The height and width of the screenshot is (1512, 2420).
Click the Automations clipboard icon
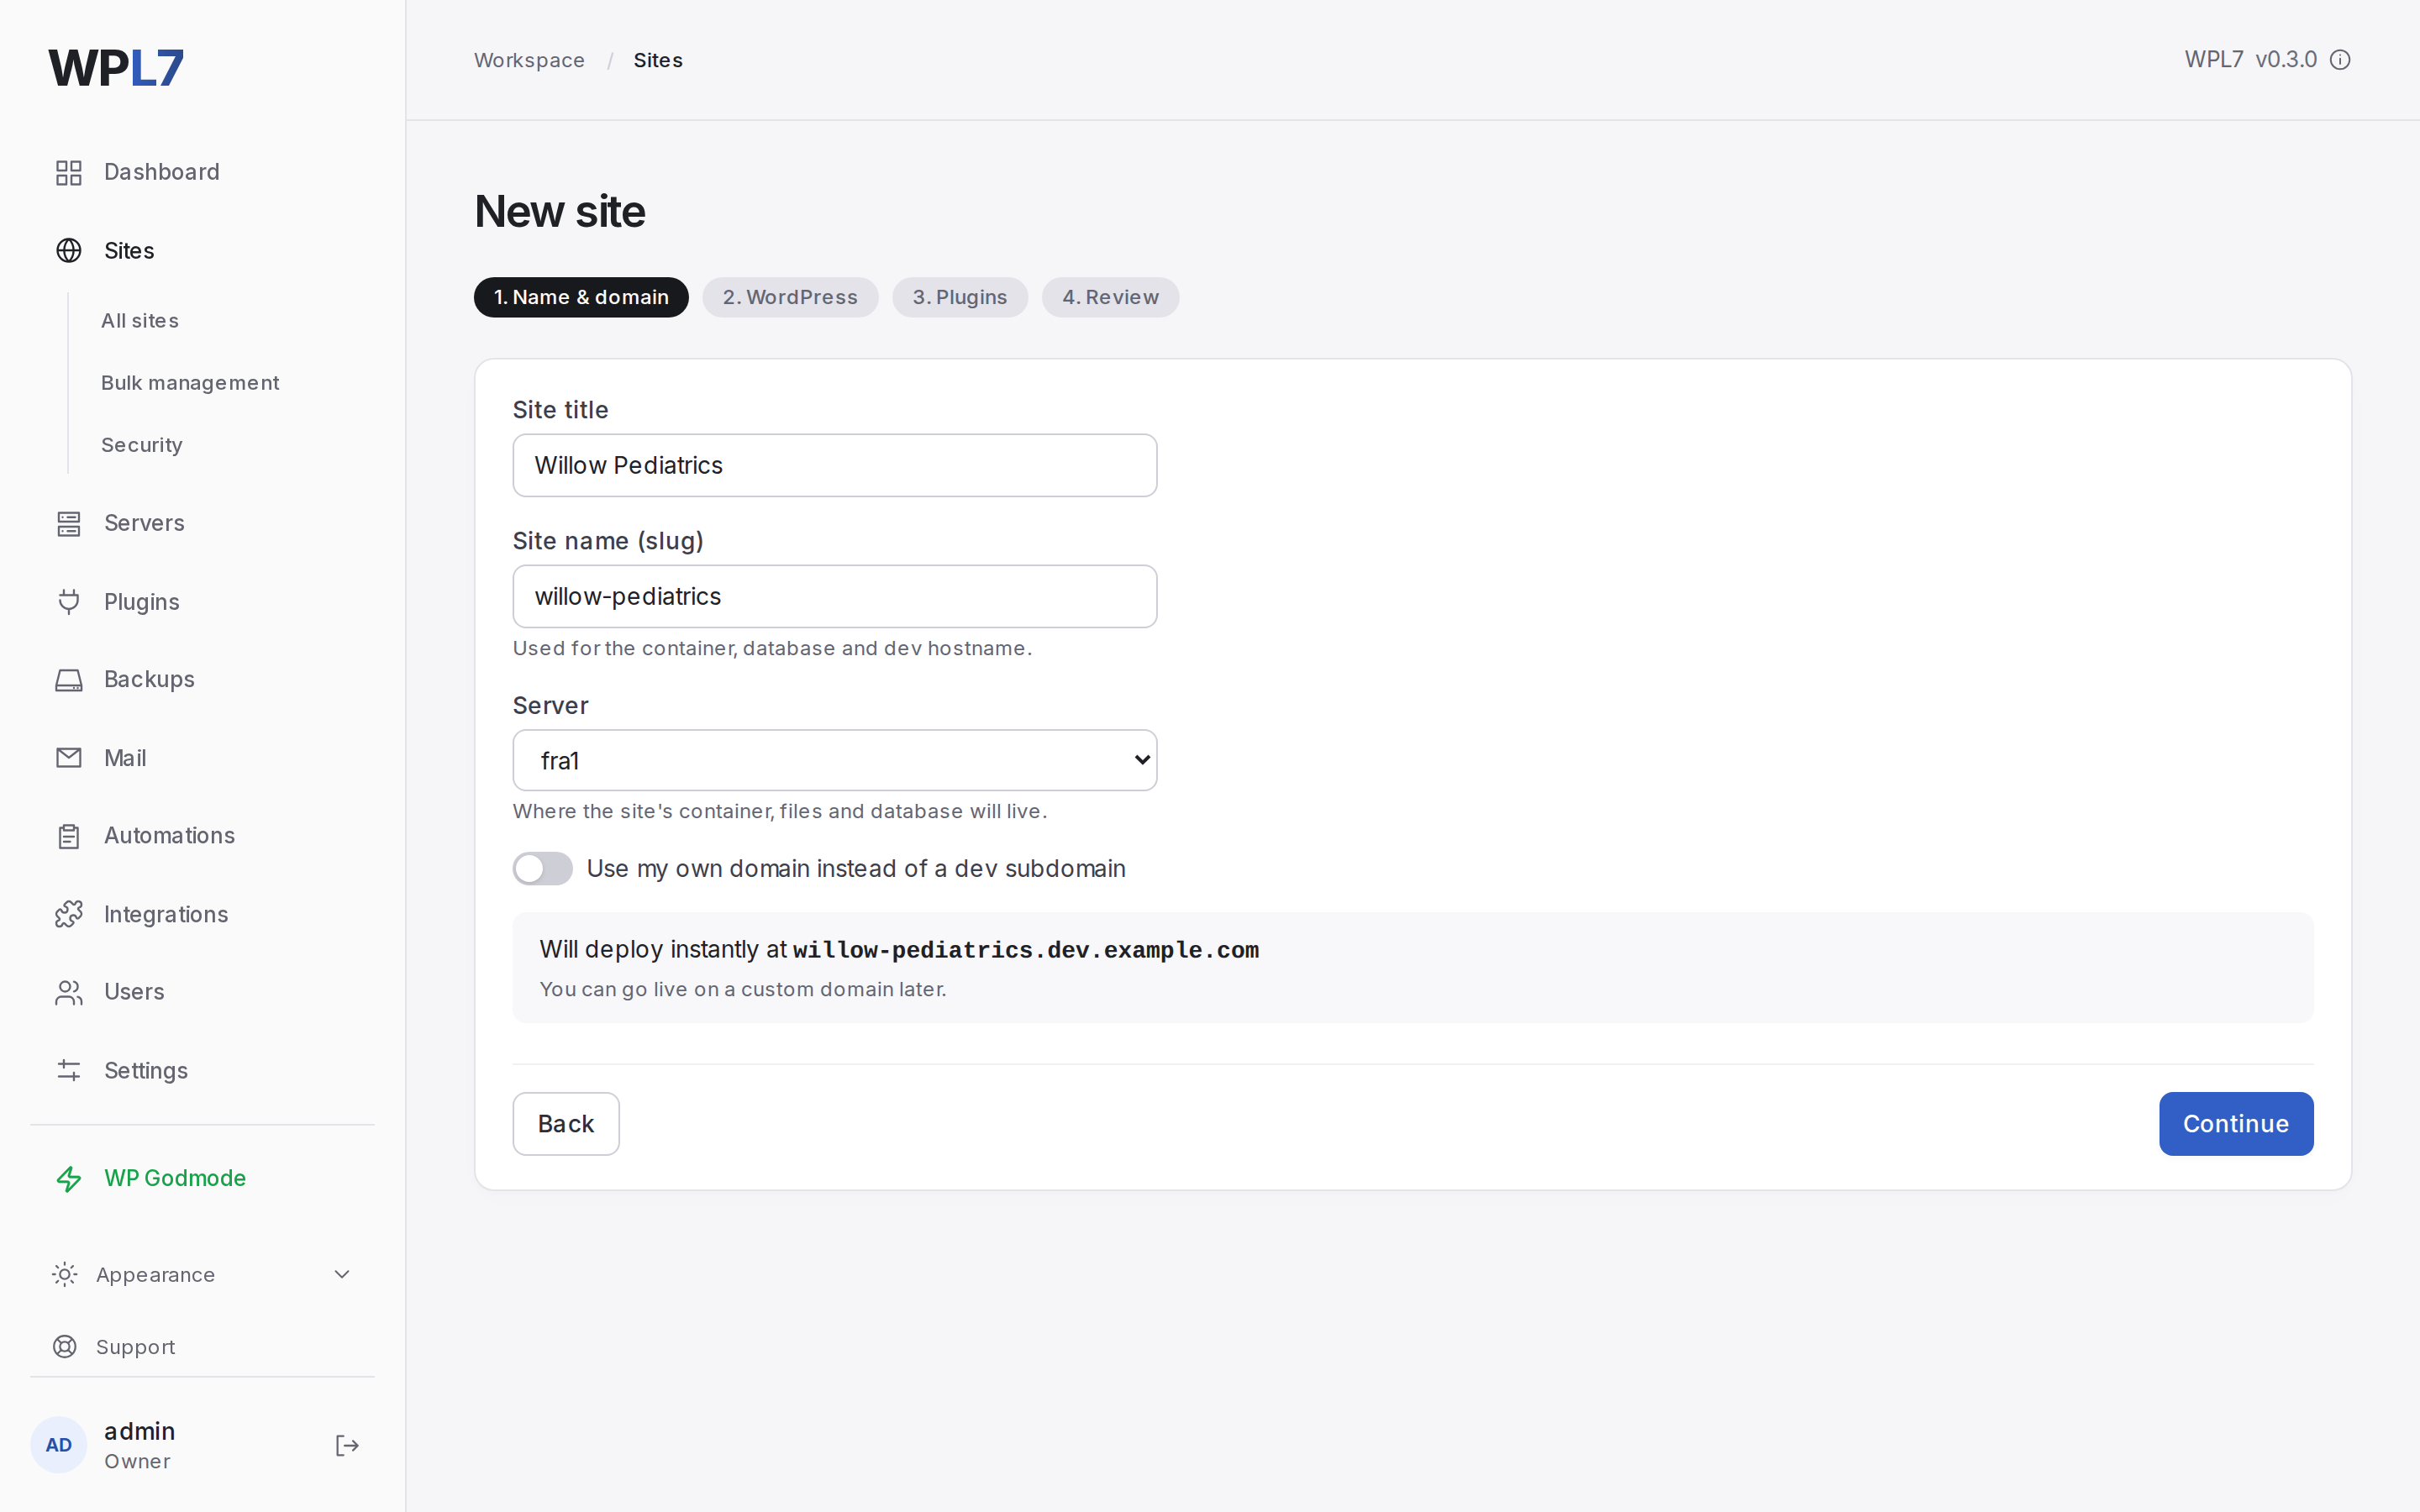[68, 836]
